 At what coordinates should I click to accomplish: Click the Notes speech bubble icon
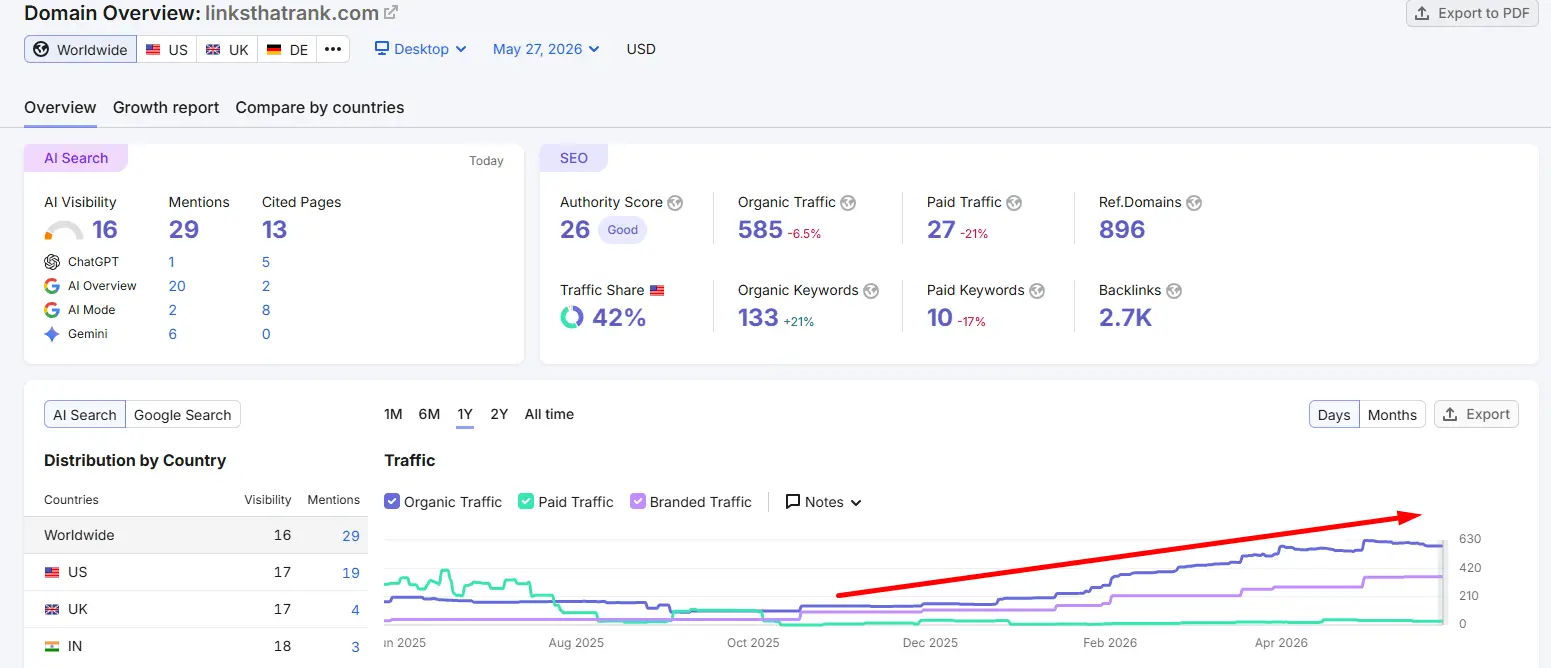pos(793,502)
